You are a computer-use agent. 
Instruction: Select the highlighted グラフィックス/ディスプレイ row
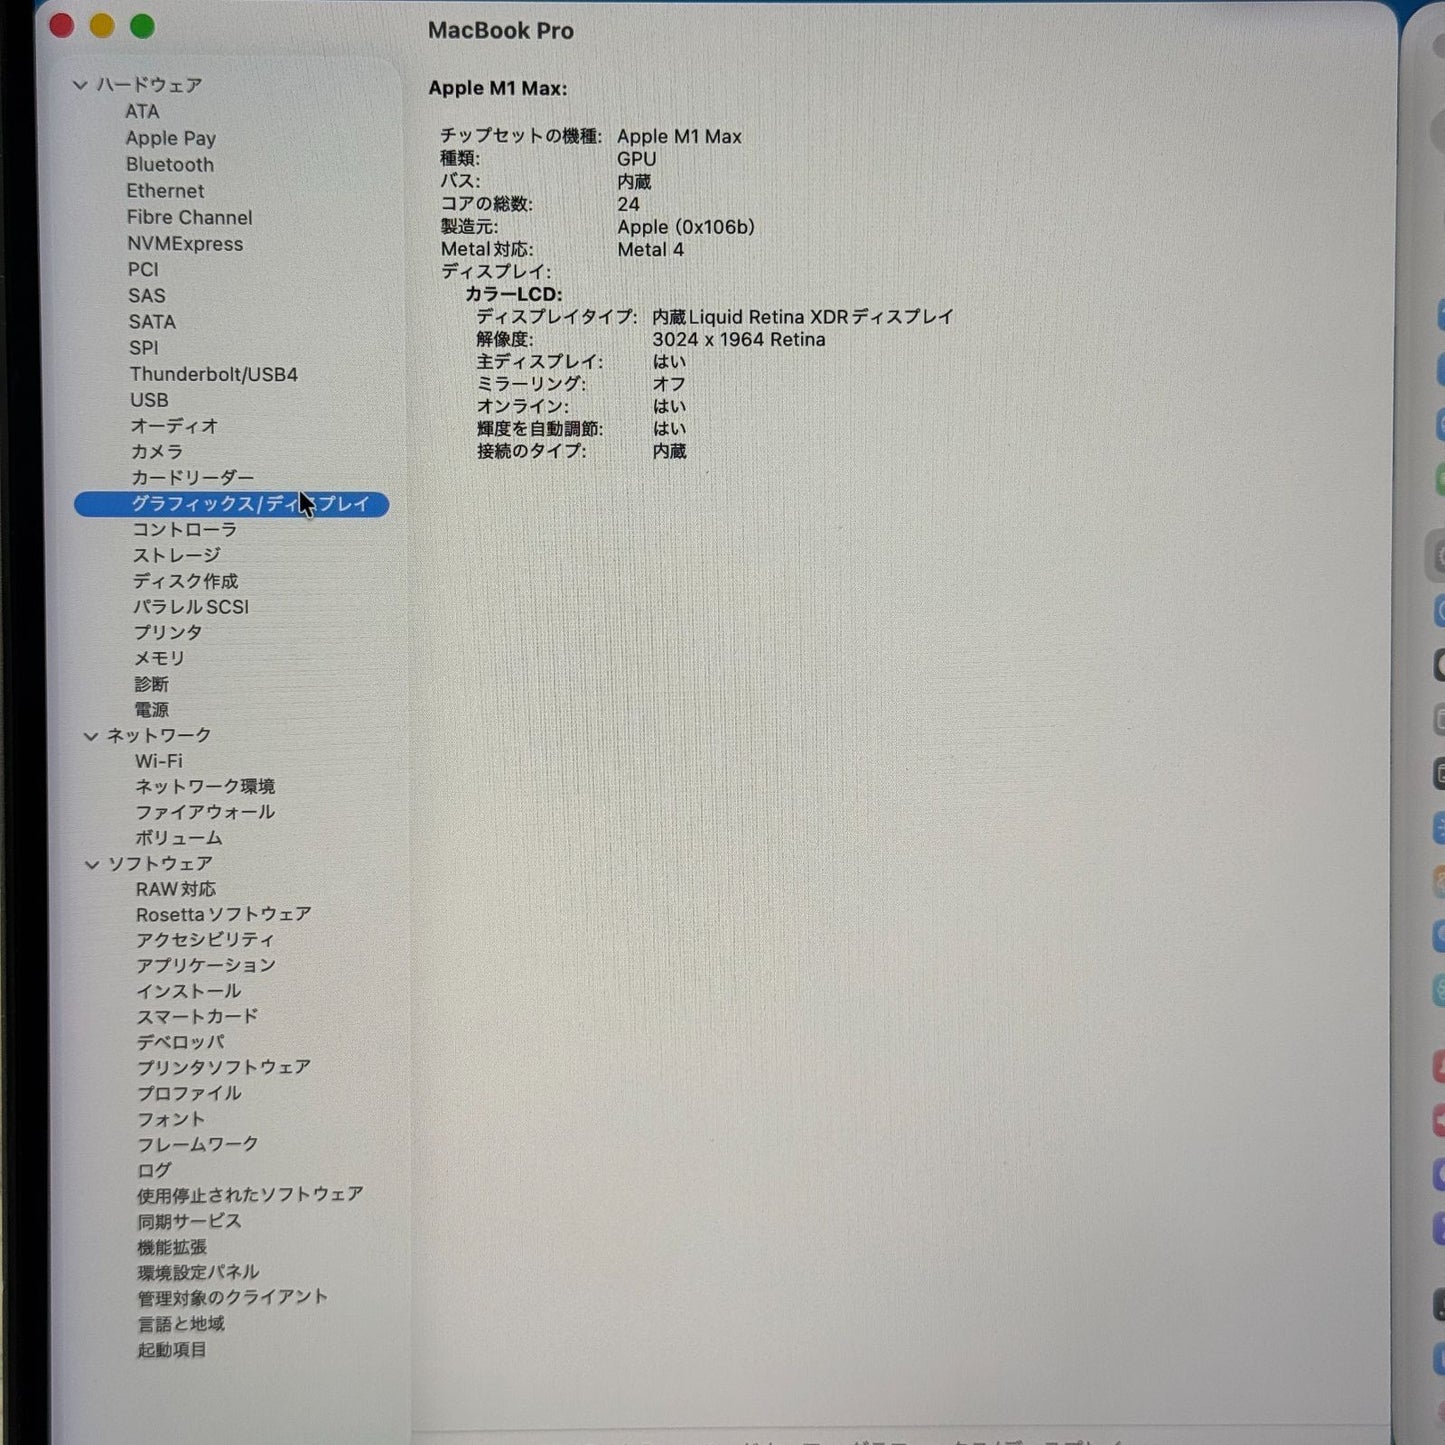[231, 505]
